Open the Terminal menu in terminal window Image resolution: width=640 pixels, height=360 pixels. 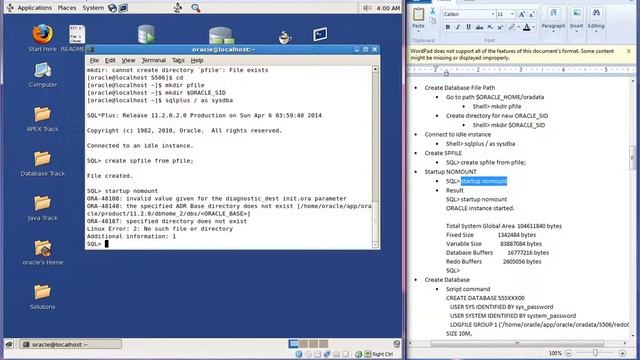pos(153,60)
